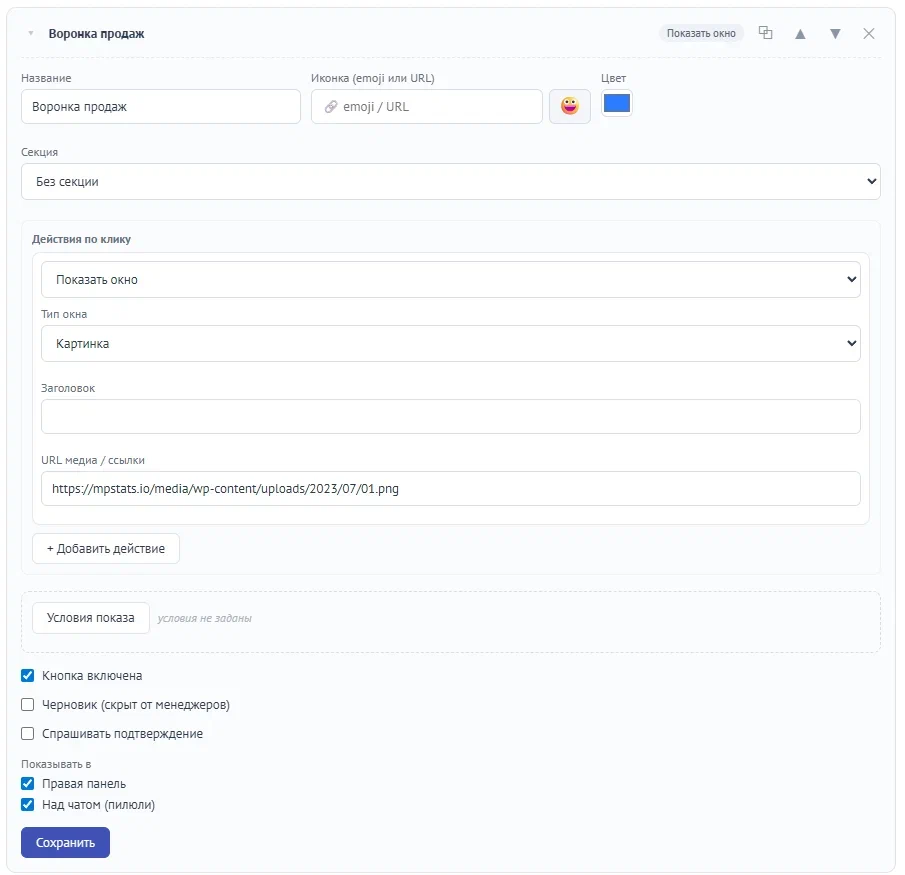
Task: Click the duplicate button icon in header
Action: [765, 33]
